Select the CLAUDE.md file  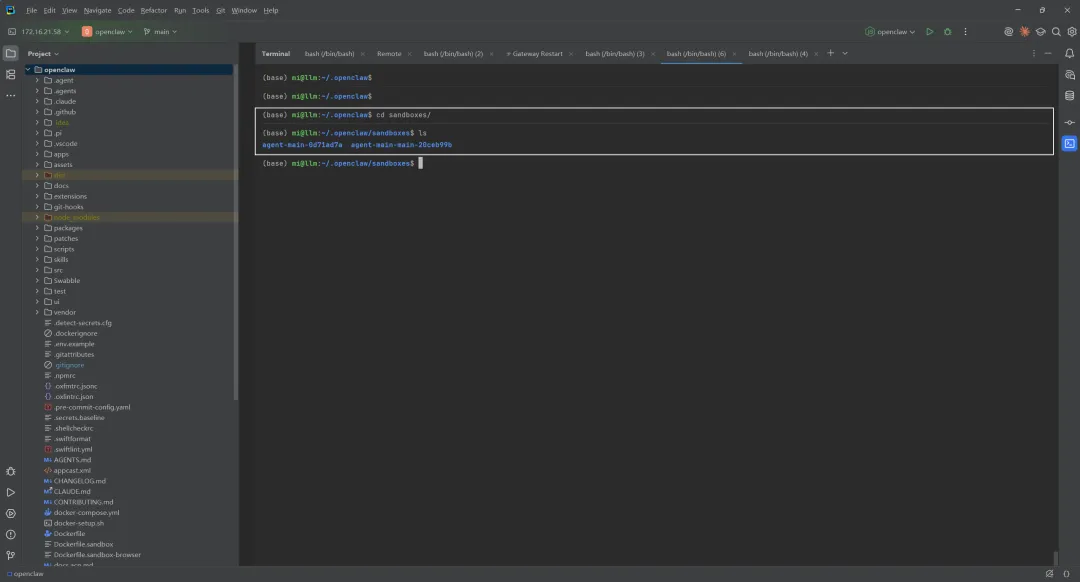tap(72, 491)
